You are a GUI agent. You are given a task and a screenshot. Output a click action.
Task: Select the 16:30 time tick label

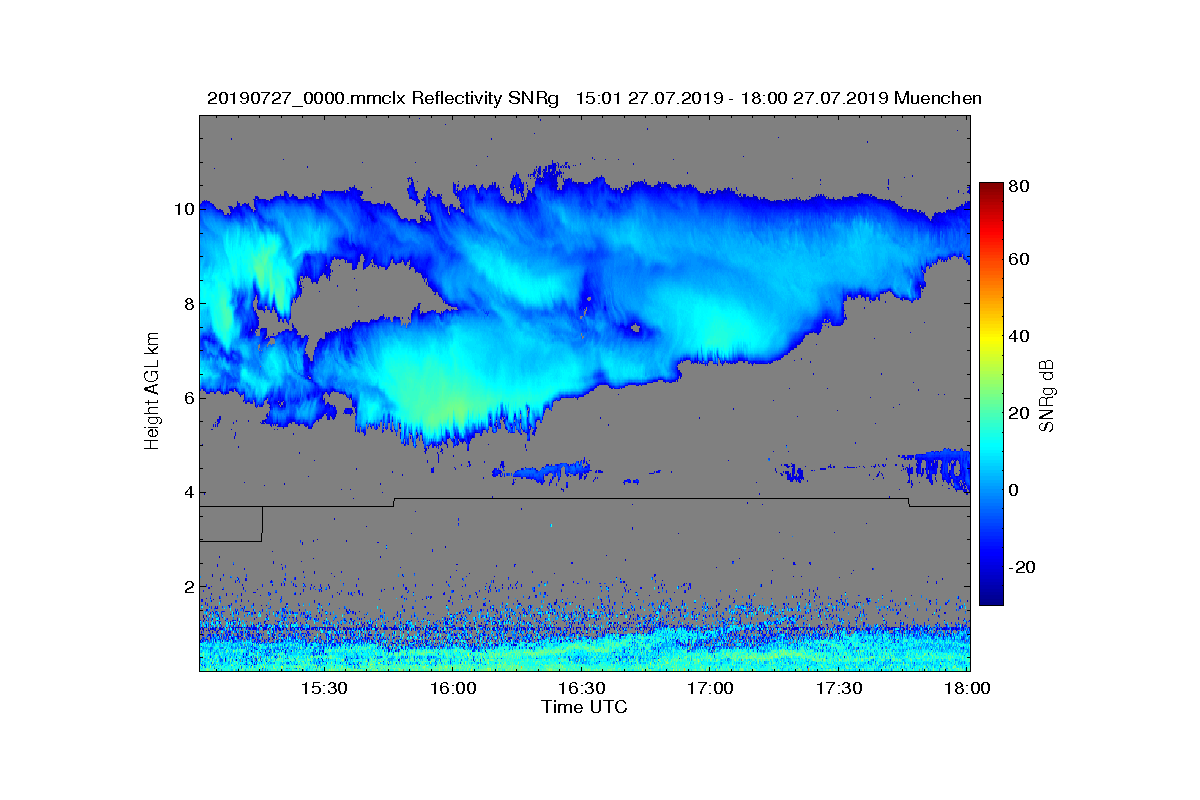click(582, 689)
